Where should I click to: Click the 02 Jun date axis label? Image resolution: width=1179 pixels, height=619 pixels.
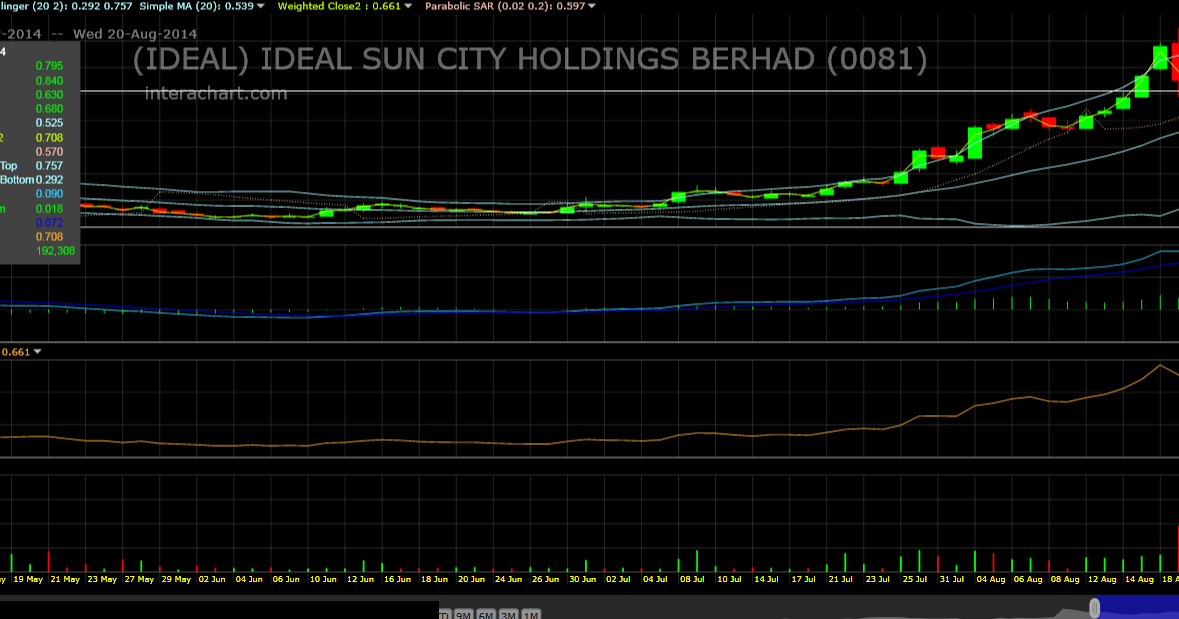(212, 579)
